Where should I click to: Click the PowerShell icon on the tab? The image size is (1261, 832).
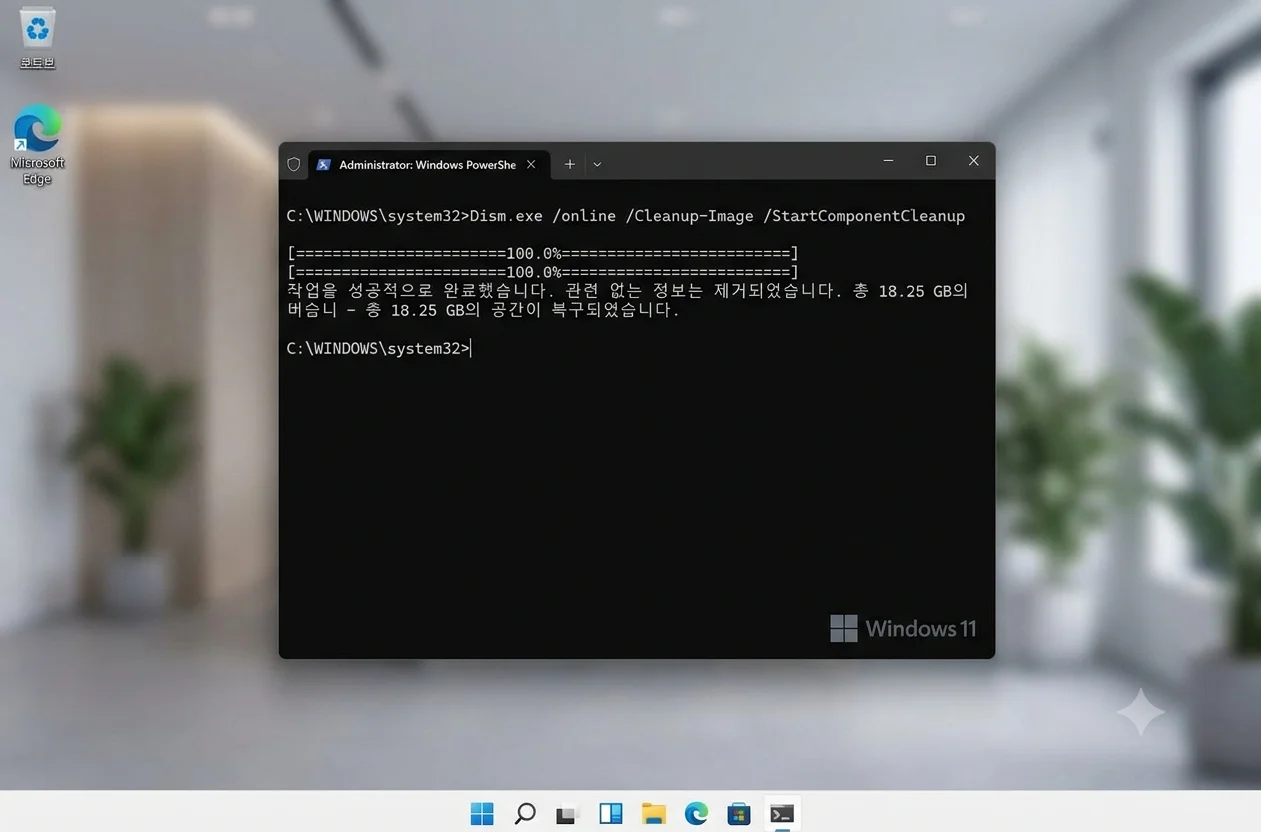323,164
